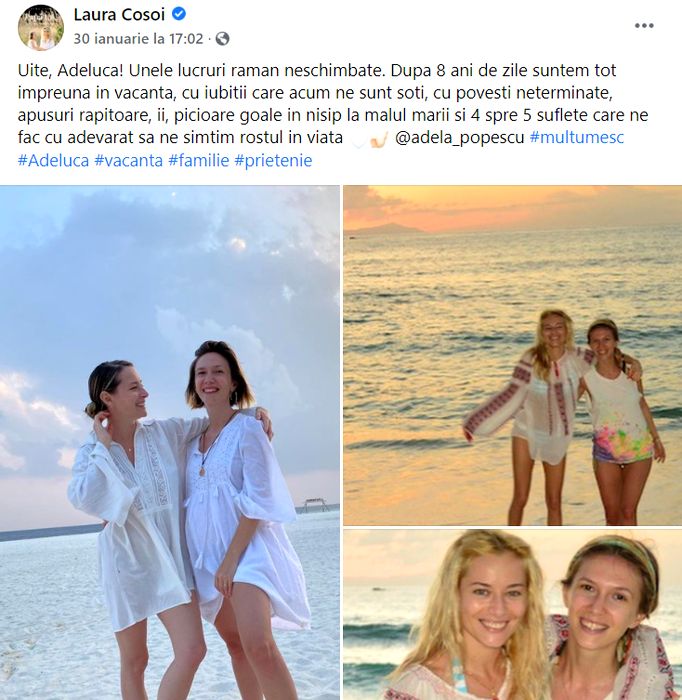Click the @adela_popescu mention
682x700 pixels.
tap(459, 138)
